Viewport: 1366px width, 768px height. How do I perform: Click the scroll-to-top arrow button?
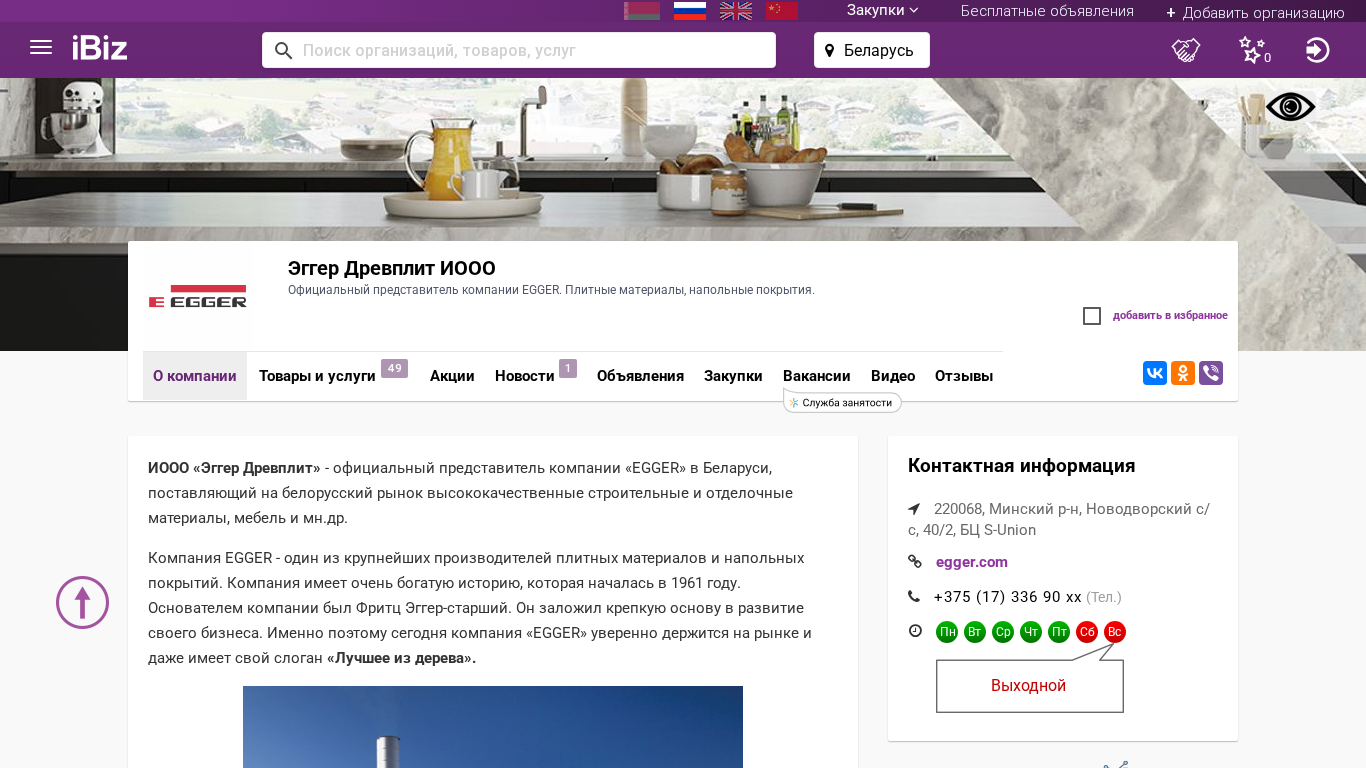click(82, 602)
